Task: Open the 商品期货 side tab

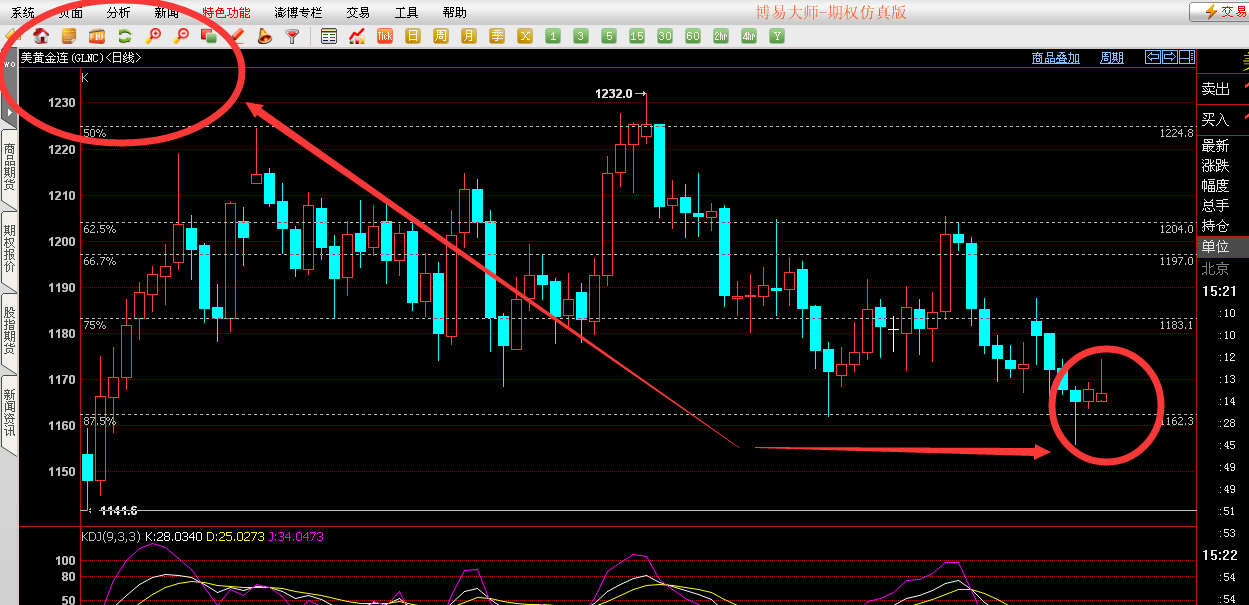Action: (9, 168)
